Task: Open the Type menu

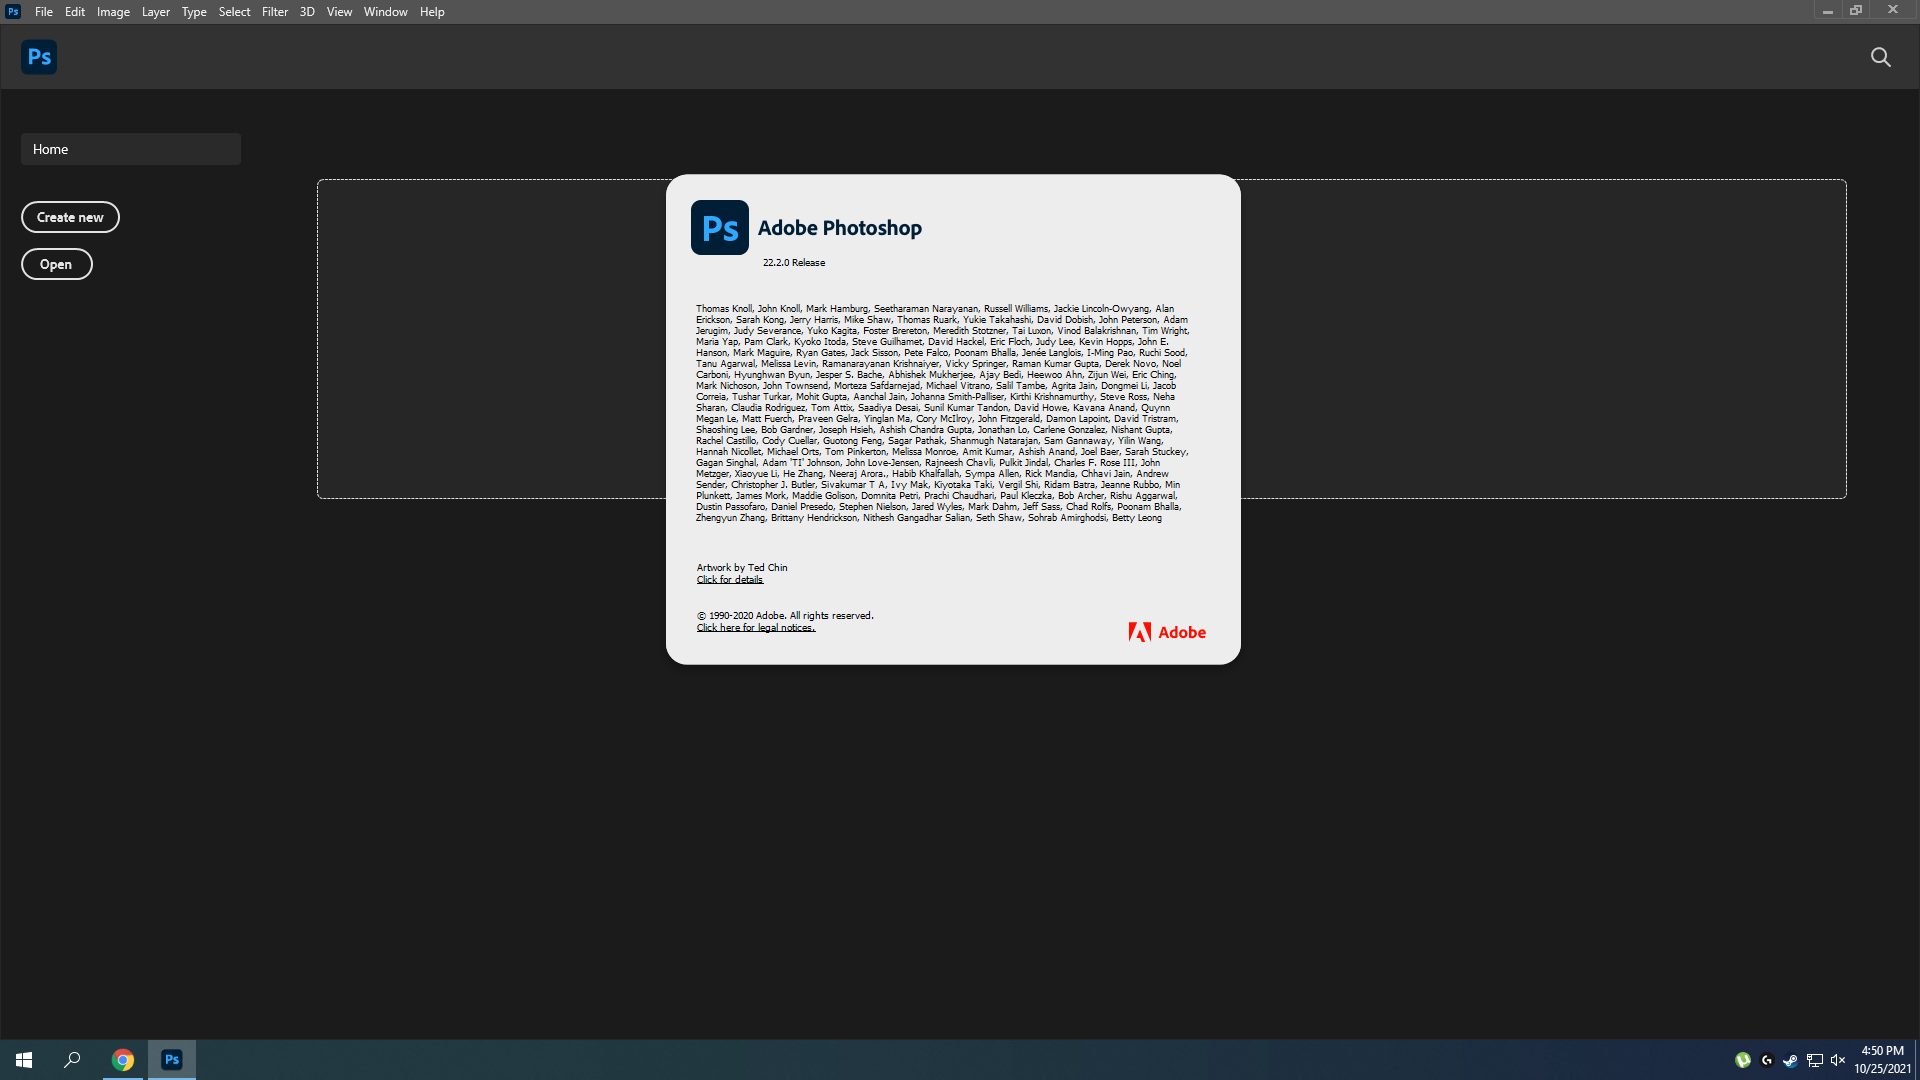Action: click(194, 12)
